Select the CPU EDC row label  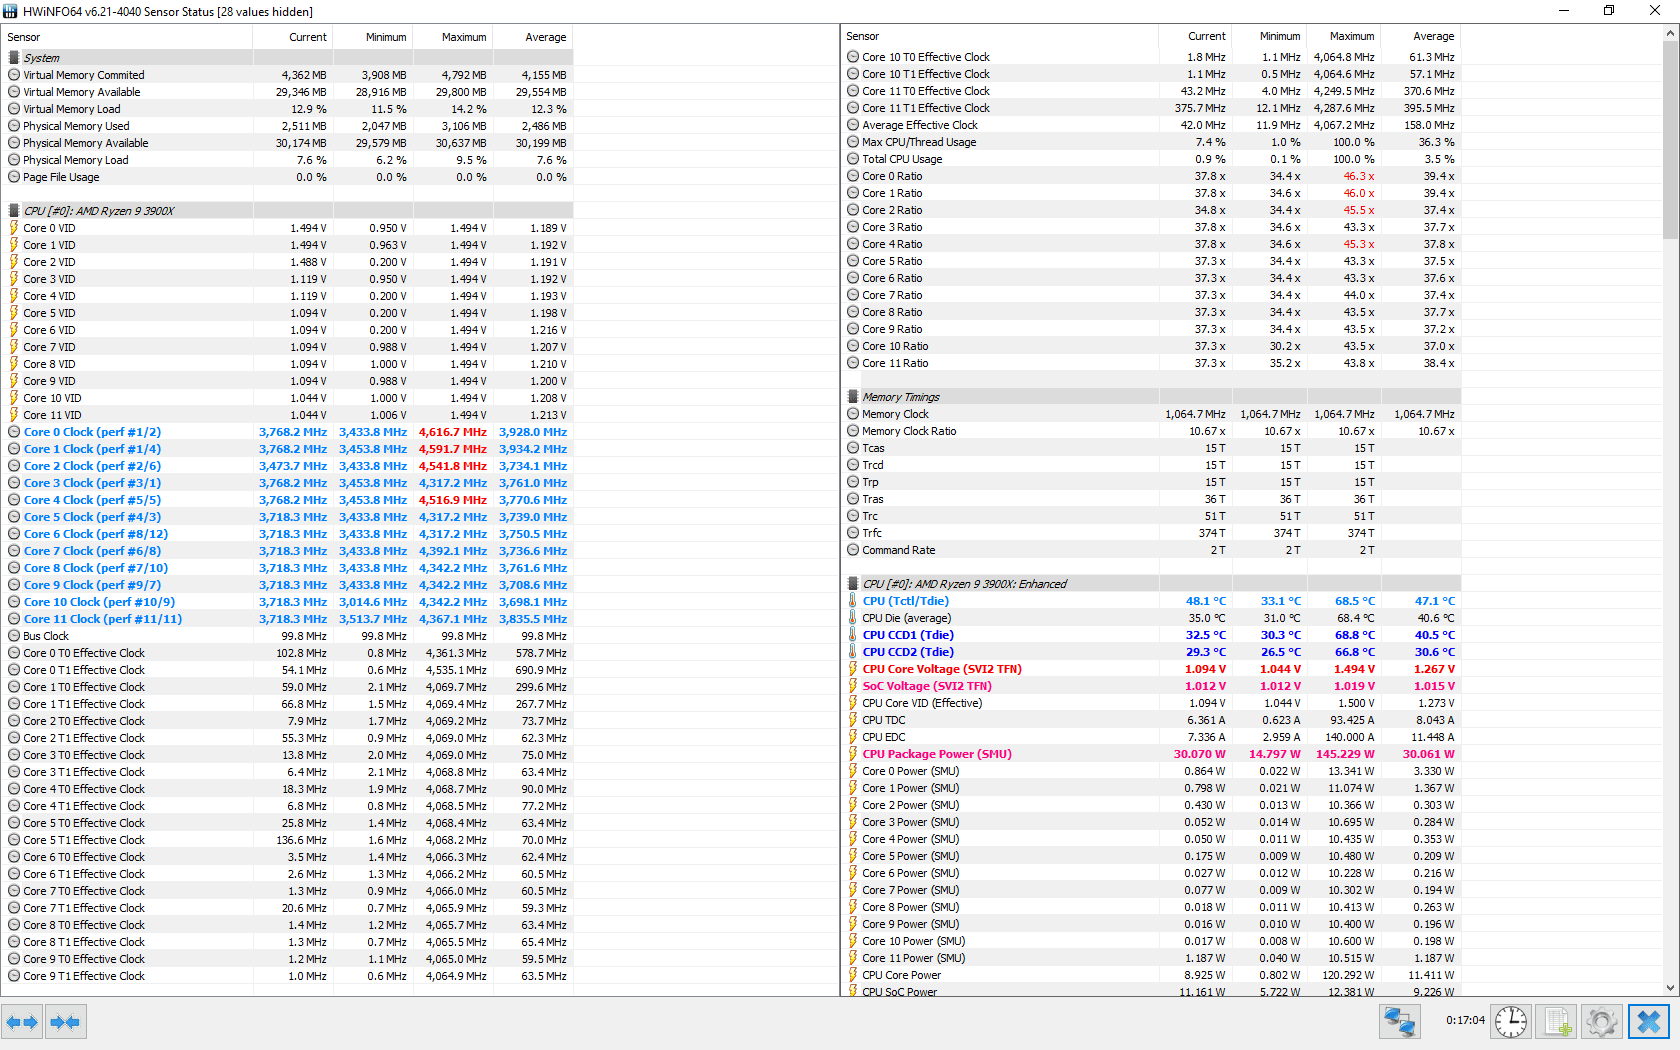coord(884,737)
